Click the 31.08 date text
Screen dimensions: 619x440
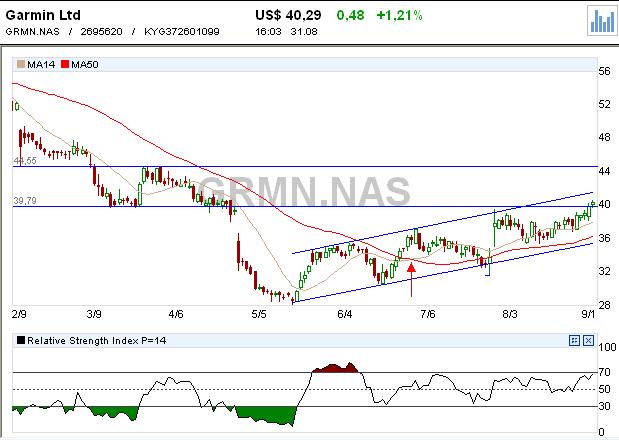pyautogui.click(x=304, y=32)
